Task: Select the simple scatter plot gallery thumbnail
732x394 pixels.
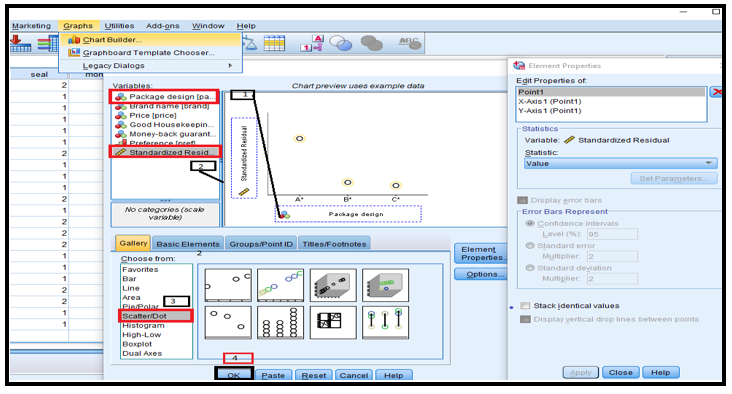Action: tap(228, 285)
